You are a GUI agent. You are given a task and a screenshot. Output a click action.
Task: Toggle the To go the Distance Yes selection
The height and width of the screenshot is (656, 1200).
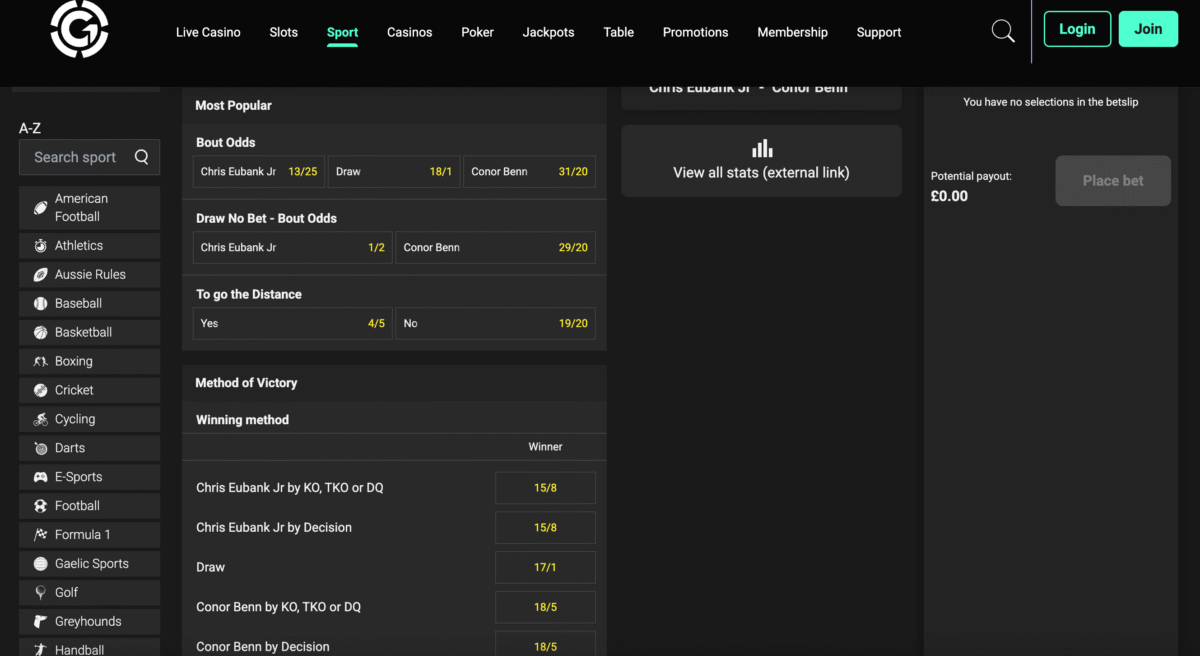pyautogui.click(x=292, y=324)
